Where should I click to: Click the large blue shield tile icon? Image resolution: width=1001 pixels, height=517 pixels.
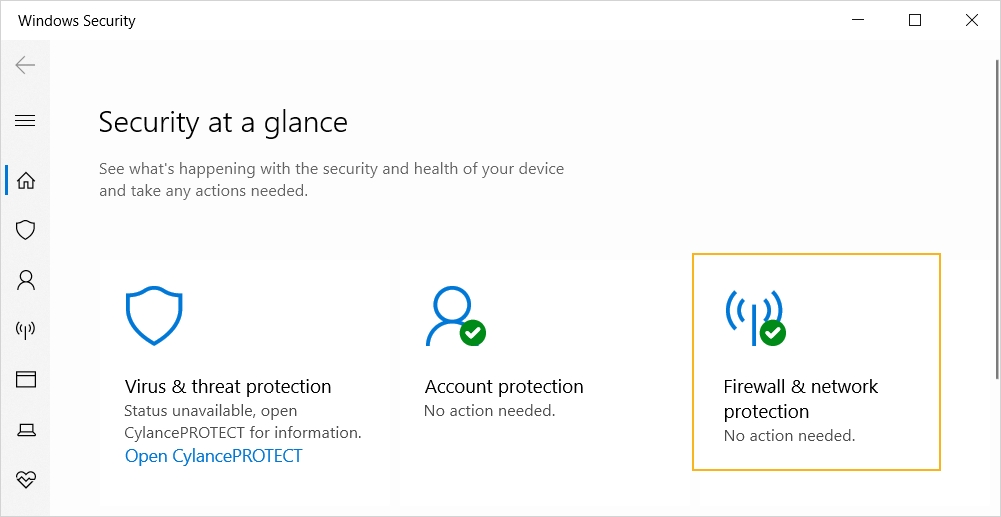click(154, 316)
